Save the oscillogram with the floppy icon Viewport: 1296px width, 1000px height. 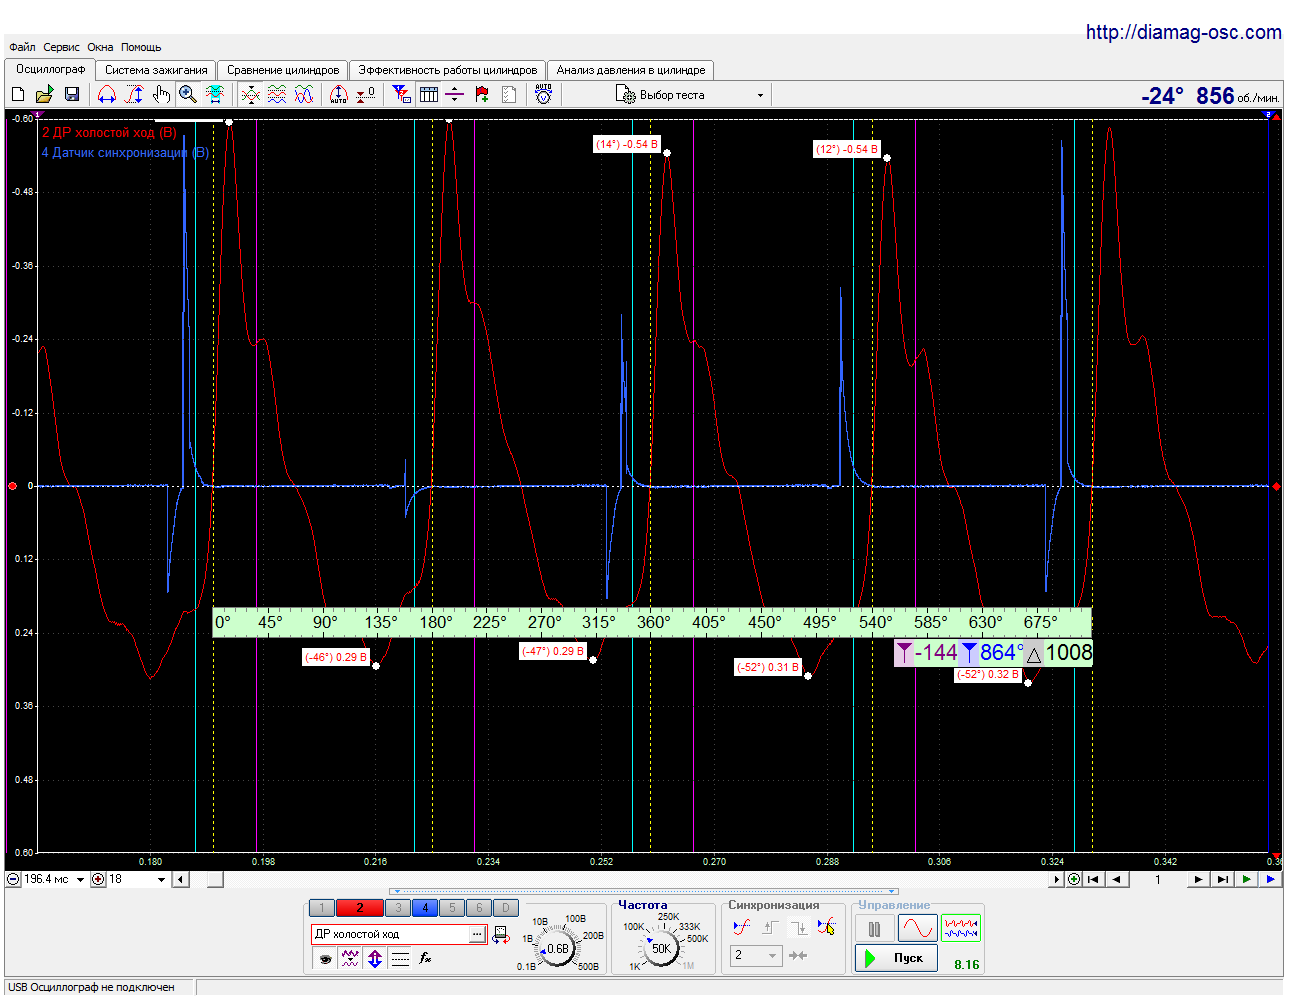pyautogui.click(x=72, y=94)
